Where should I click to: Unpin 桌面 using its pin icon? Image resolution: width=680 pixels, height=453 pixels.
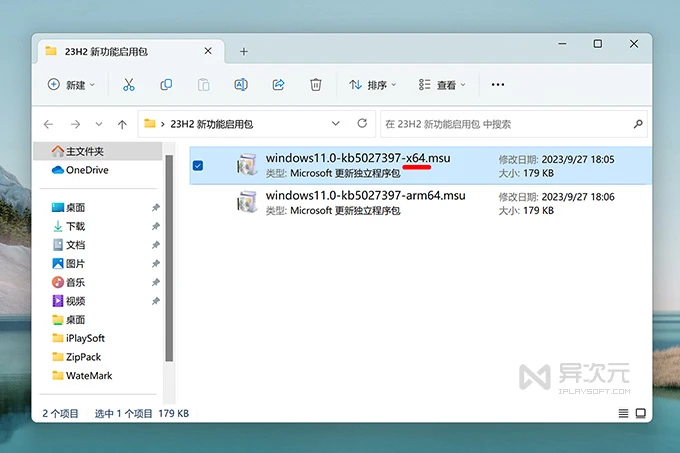pos(156,208)
